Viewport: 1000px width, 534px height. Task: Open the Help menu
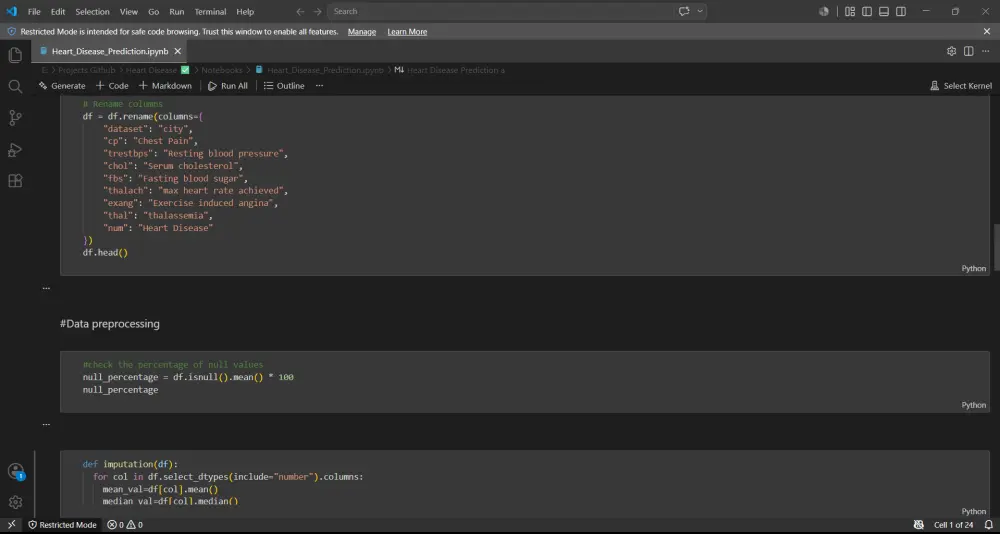coord(245,11)
